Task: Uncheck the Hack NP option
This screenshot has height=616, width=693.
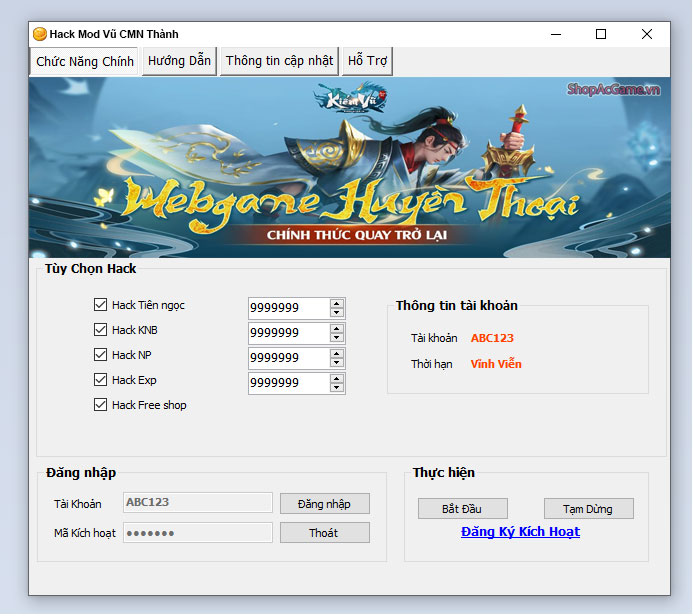Action: pyautogui.click(x=100, y=354)
